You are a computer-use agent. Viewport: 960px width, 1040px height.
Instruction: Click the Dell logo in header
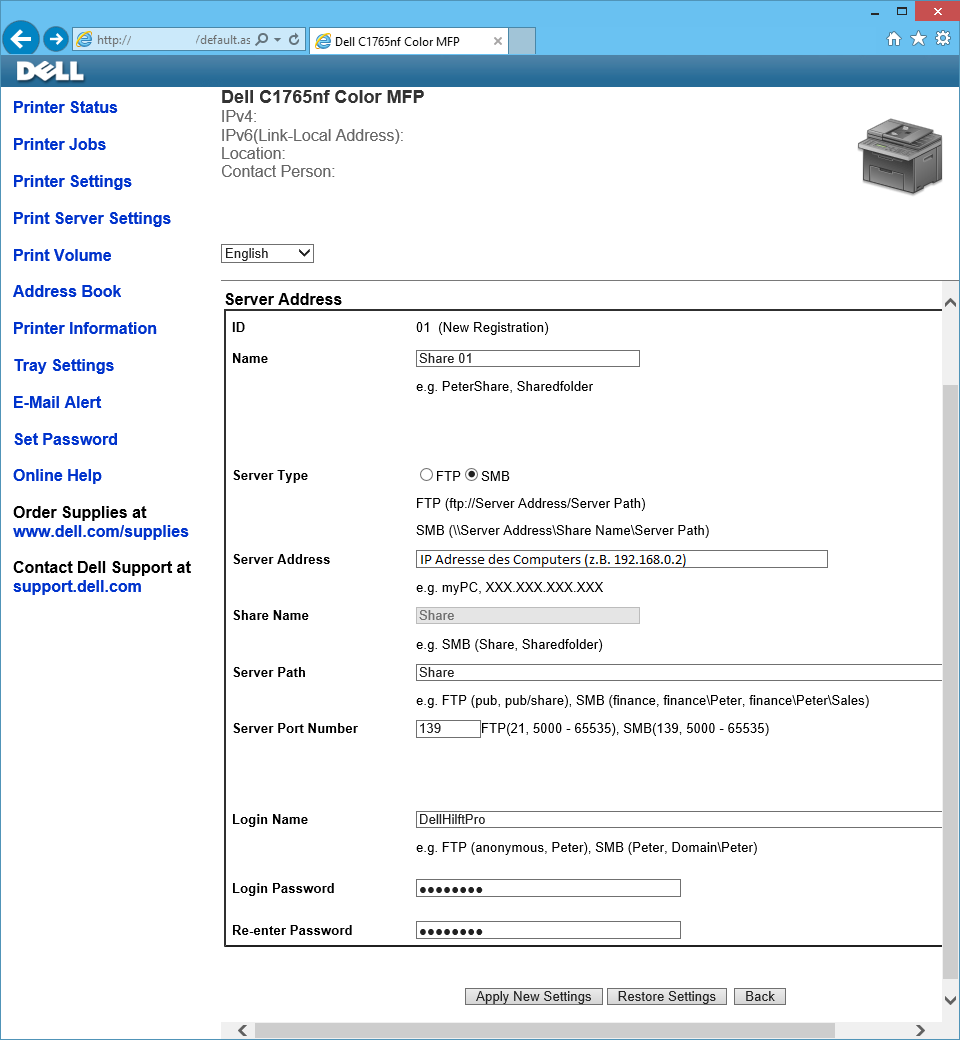click(50, 70)
